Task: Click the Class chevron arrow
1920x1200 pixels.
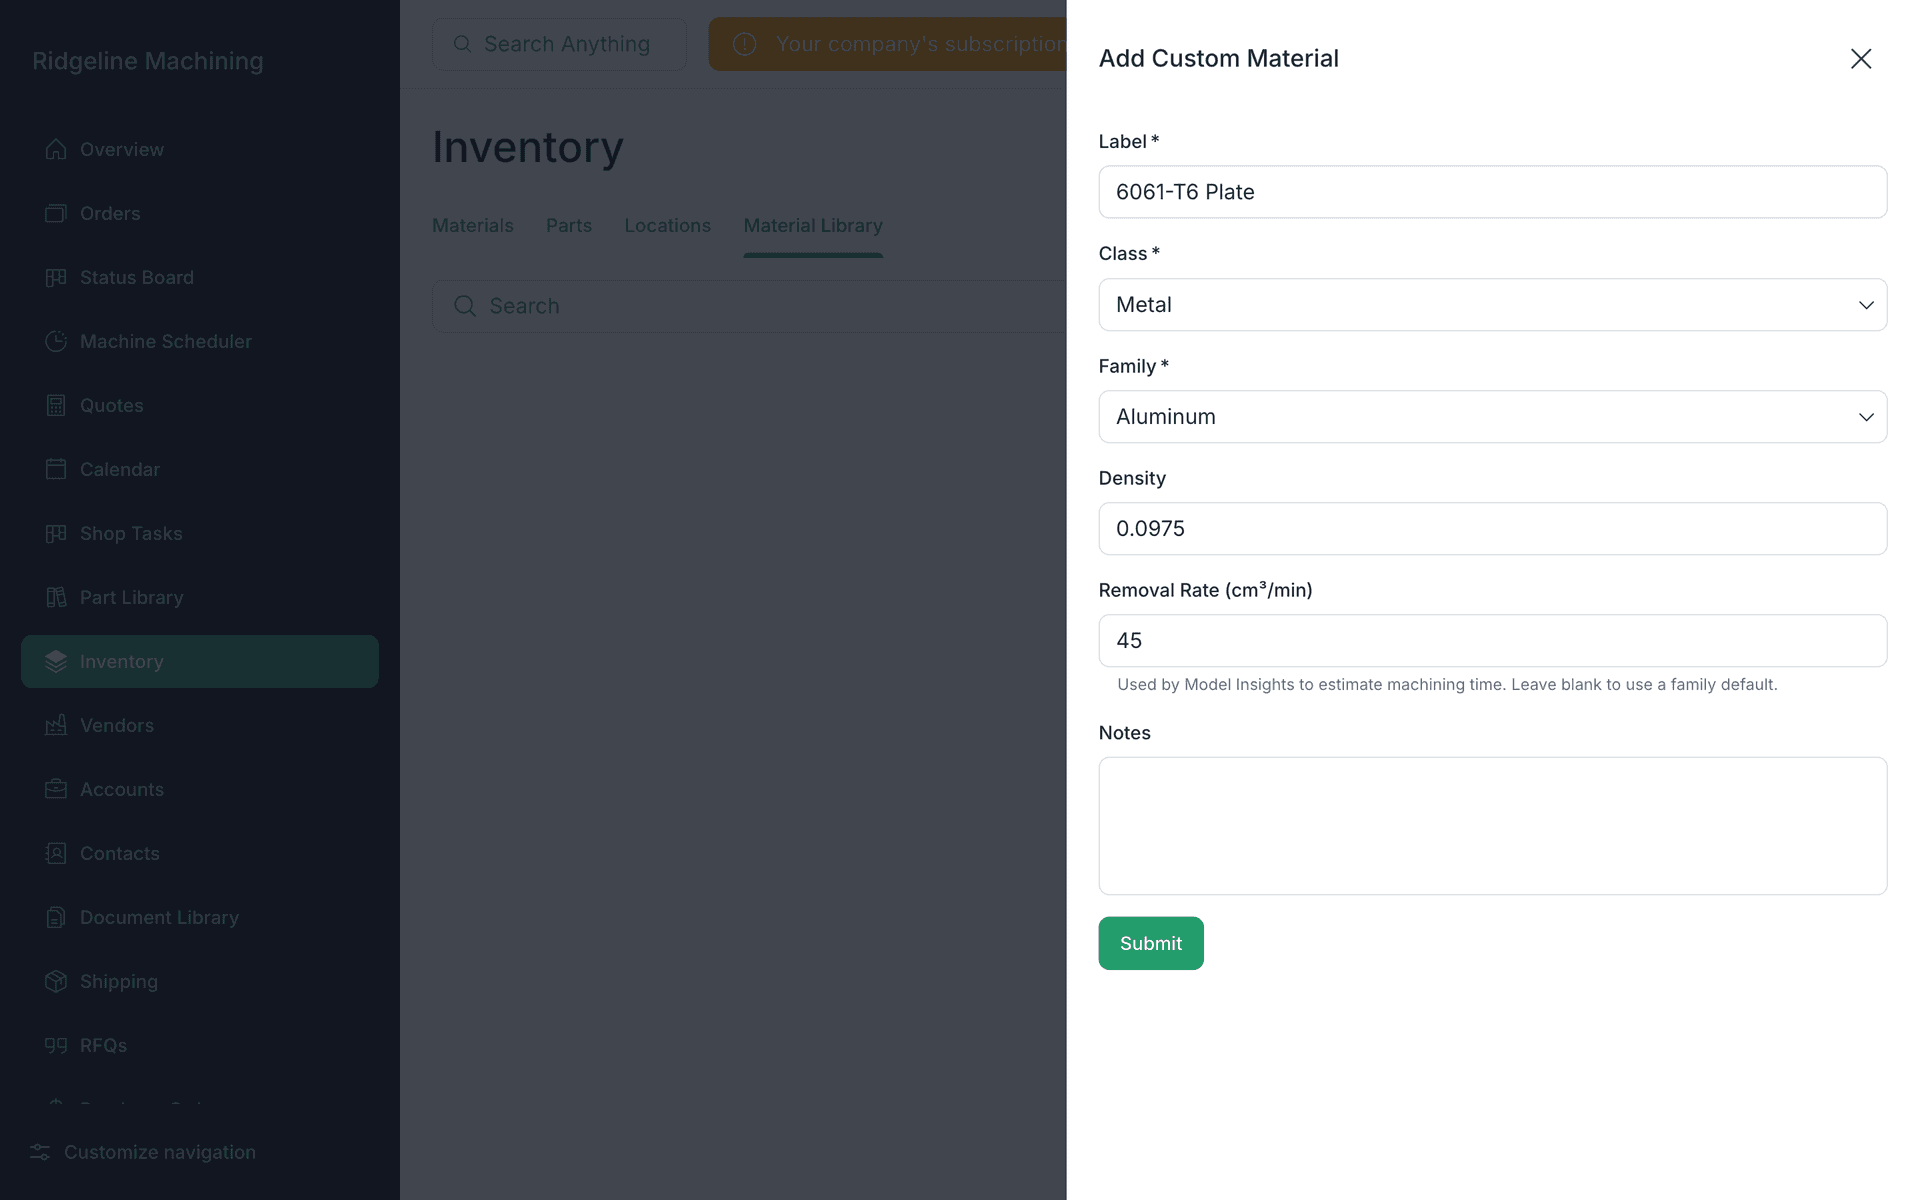Action: [1866, 305]
